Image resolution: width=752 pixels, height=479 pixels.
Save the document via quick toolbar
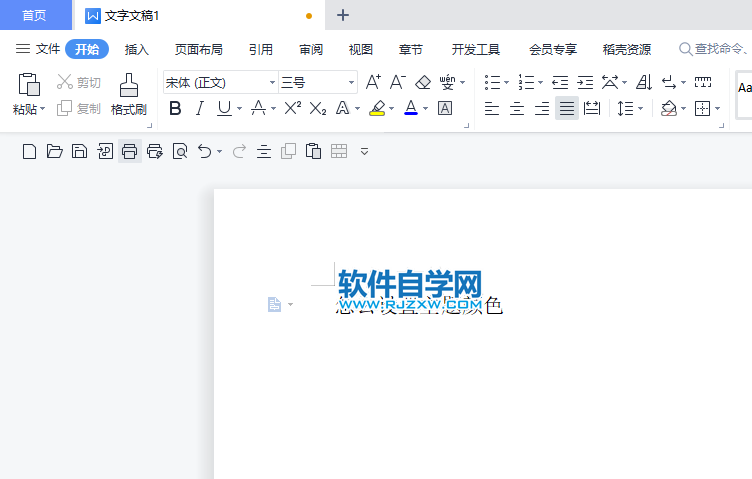pyautogui.click(x=79, y=152)
